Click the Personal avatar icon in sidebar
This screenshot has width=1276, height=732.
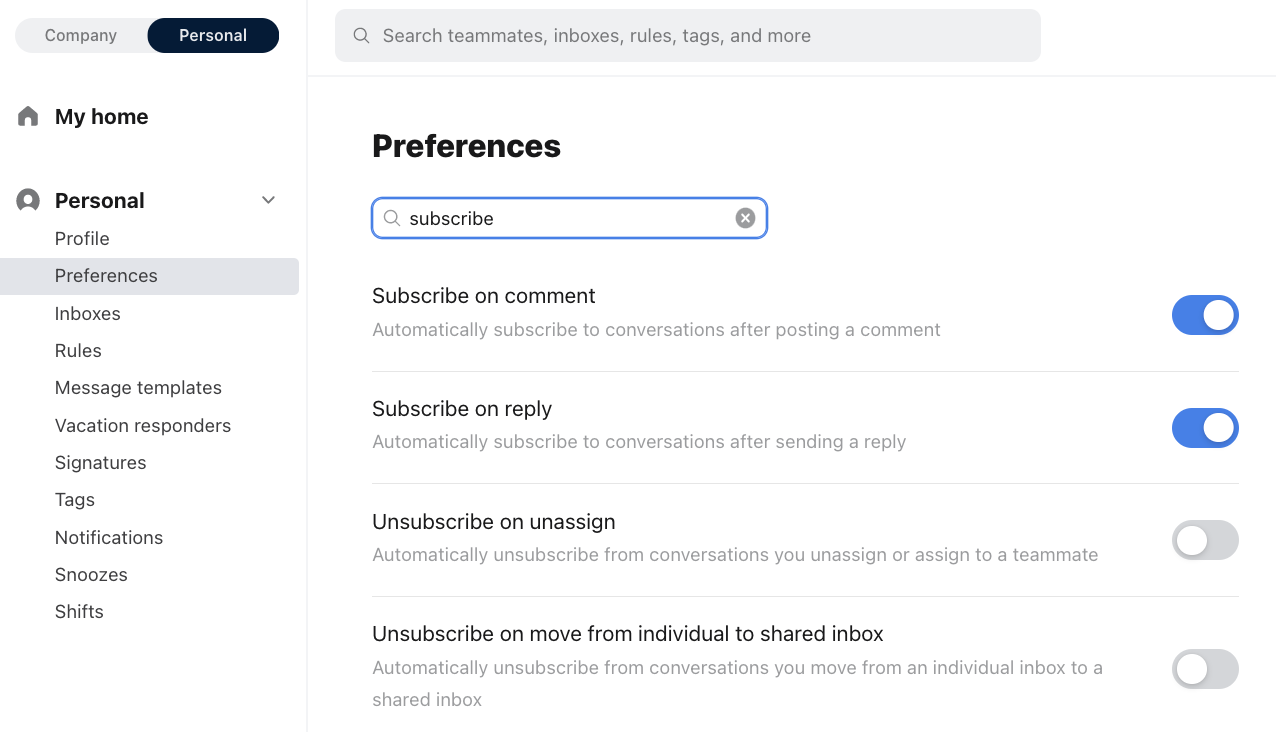click(x=28, y=200)
